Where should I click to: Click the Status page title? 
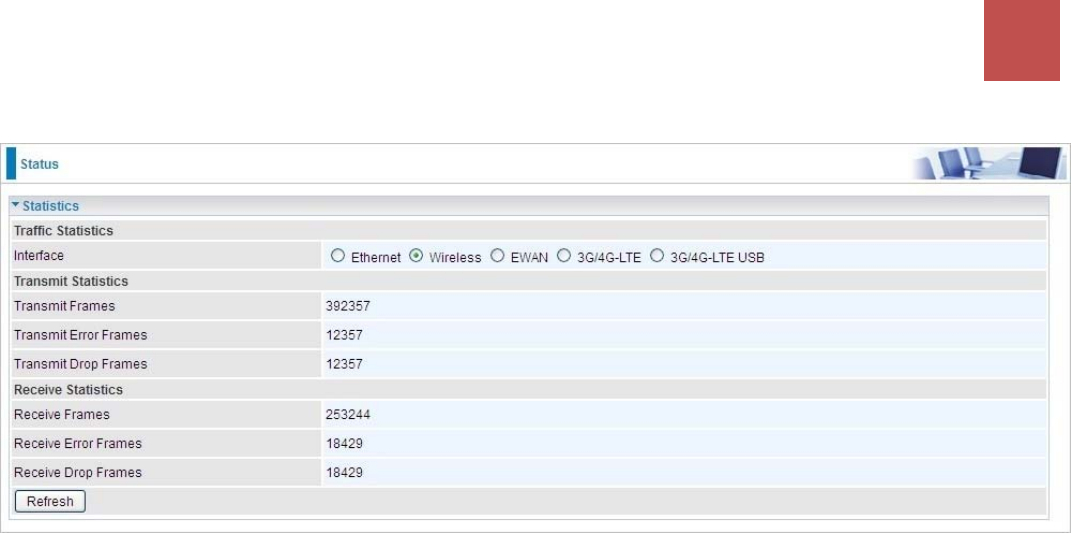point(40,165)
